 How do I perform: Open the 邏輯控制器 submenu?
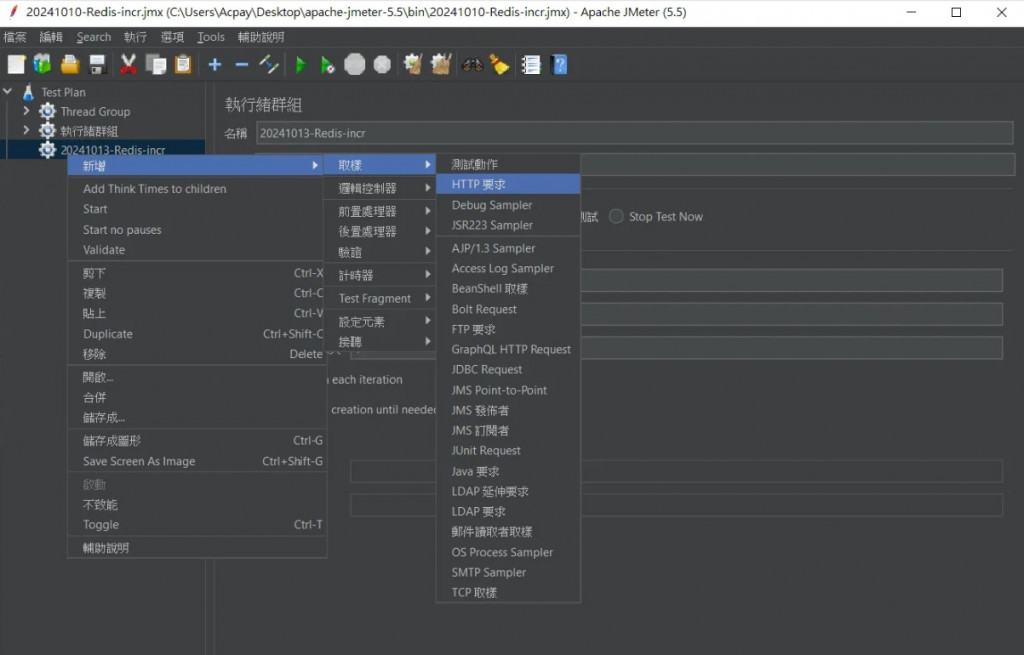379,188
